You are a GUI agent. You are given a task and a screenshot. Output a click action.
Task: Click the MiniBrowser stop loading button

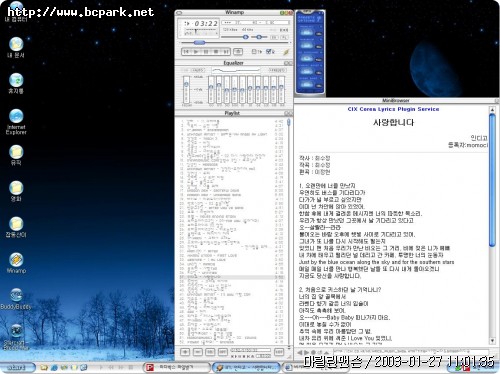[313, 352]
